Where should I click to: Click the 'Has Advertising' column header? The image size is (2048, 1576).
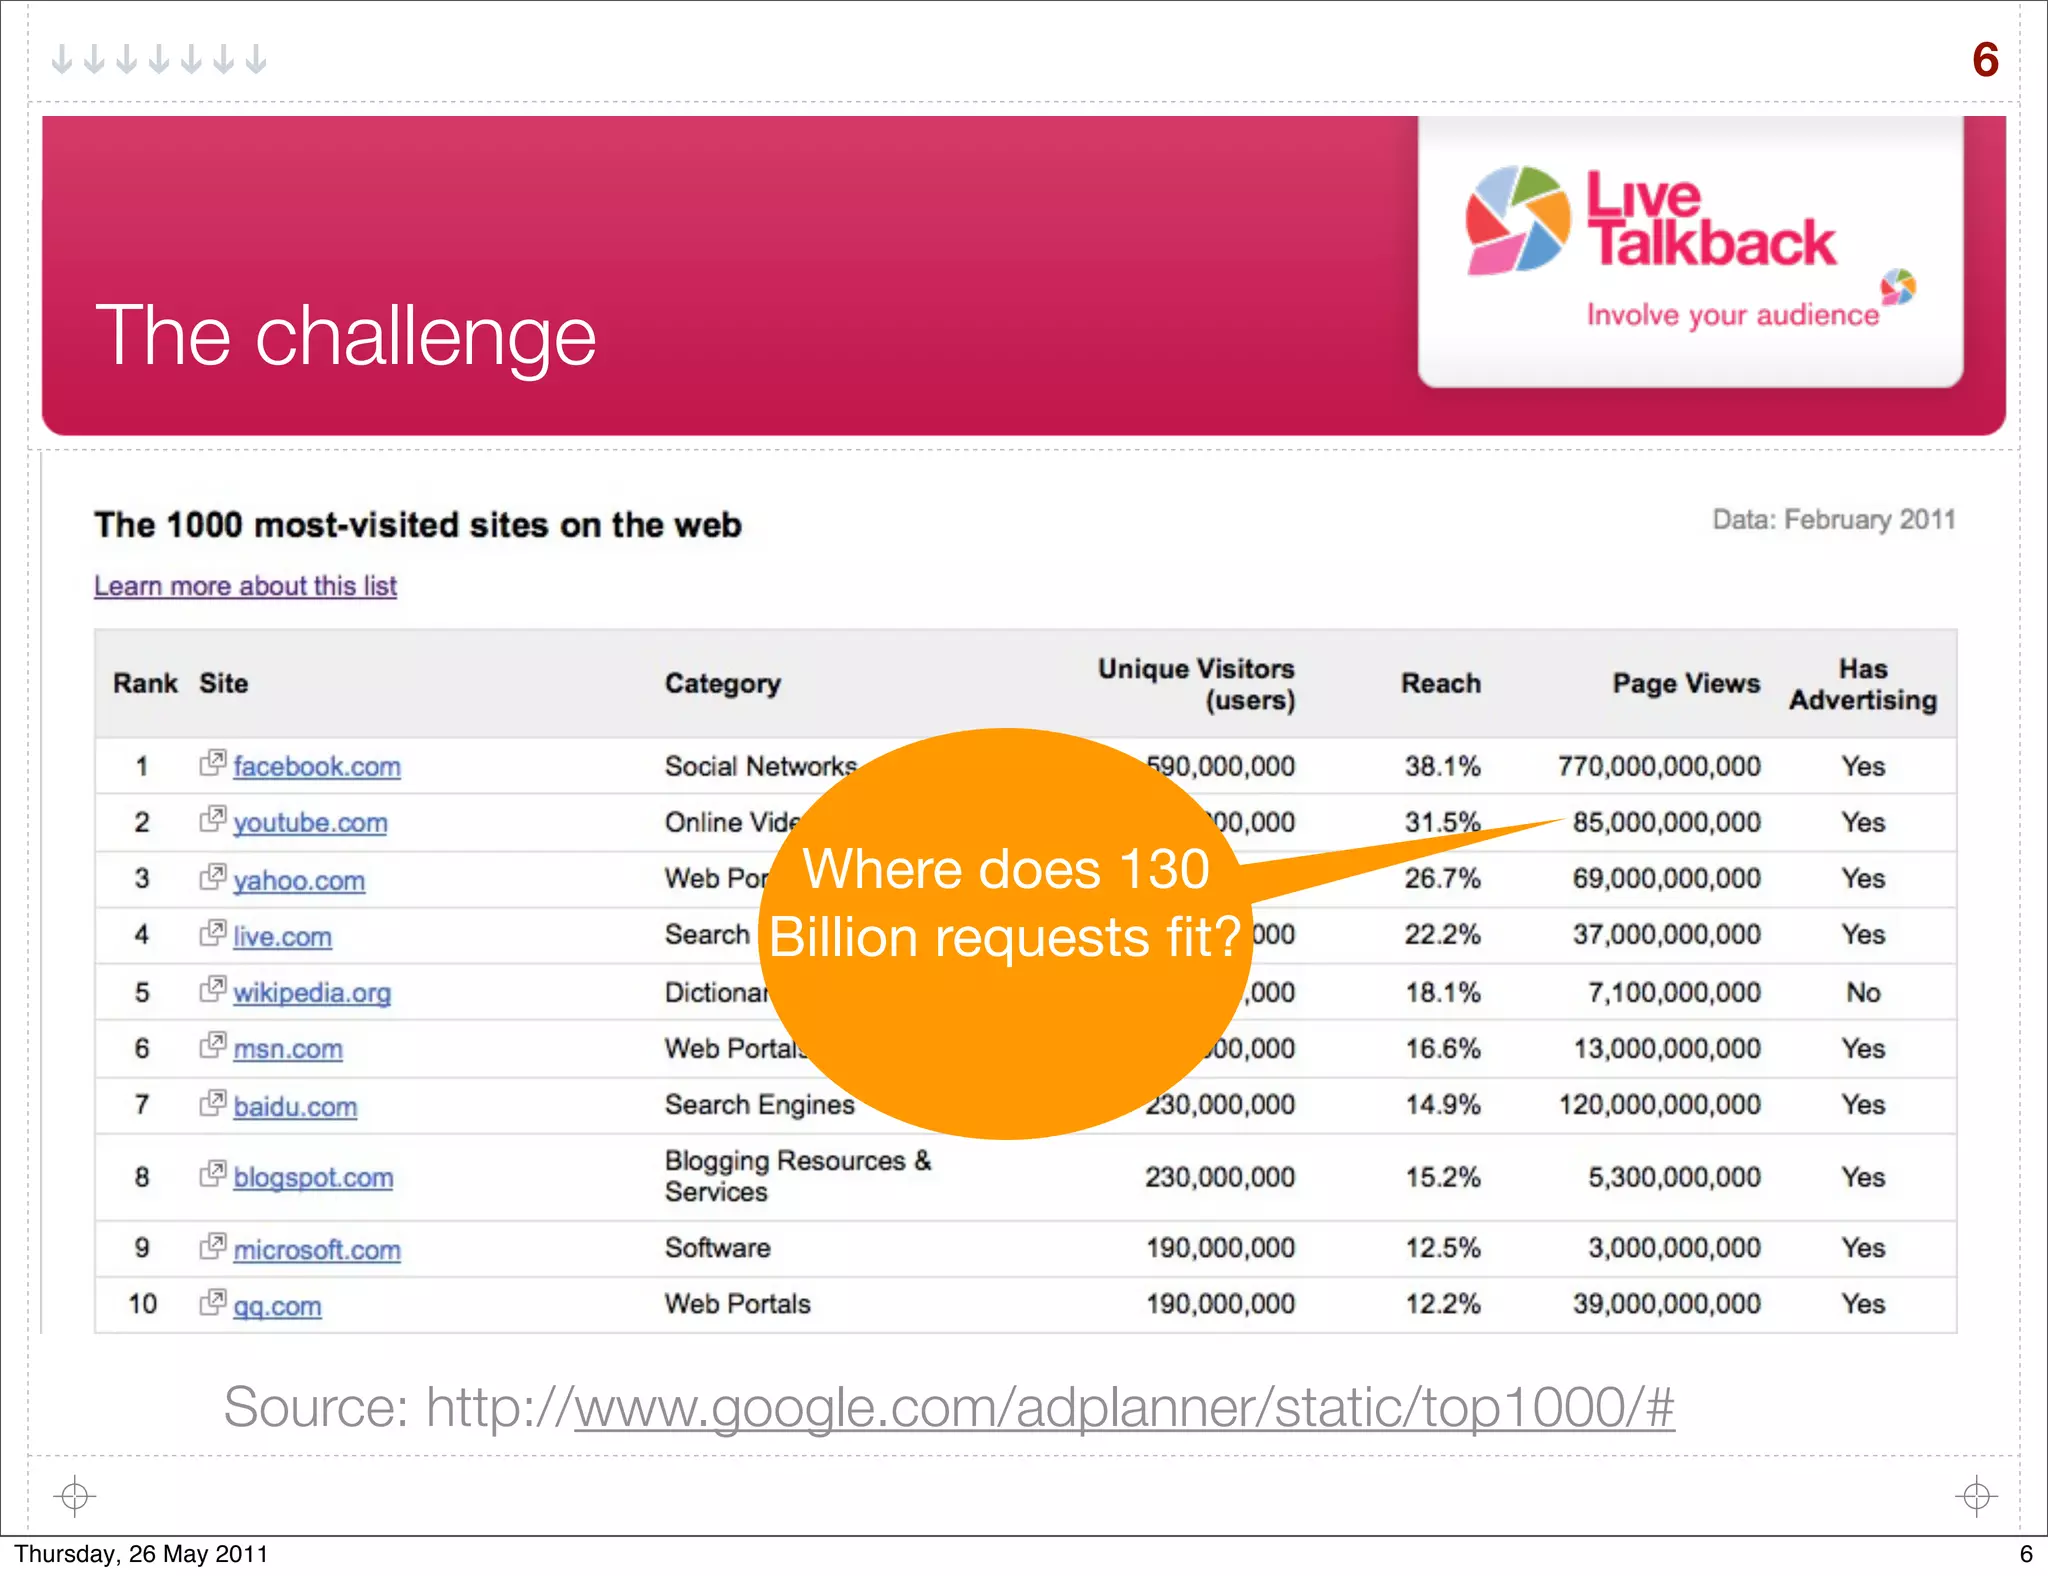[x=1863, y=684]
